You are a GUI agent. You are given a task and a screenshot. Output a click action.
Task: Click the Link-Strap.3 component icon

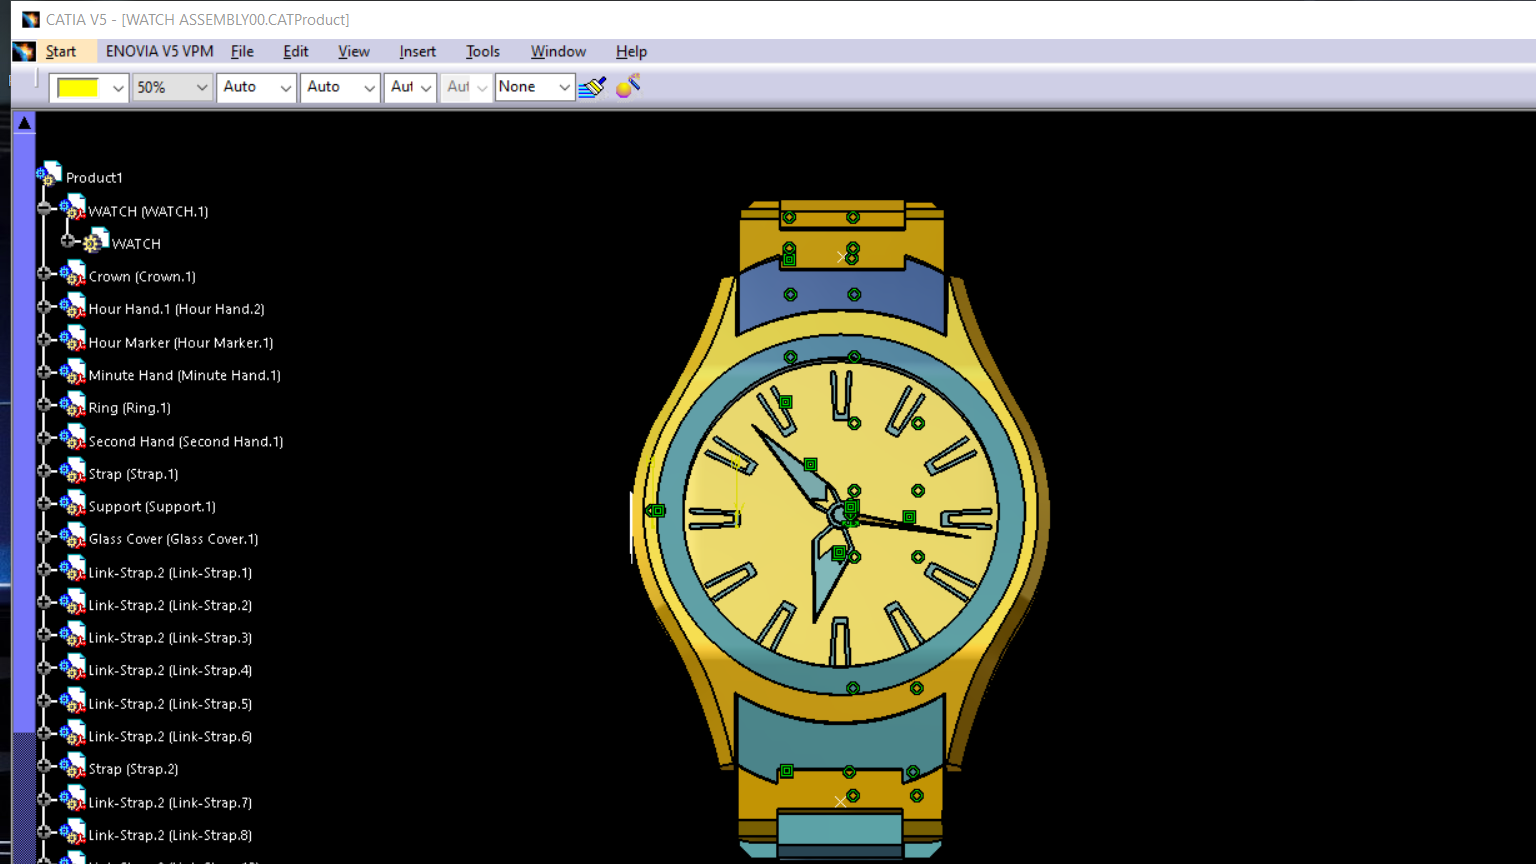click(72, 636)
